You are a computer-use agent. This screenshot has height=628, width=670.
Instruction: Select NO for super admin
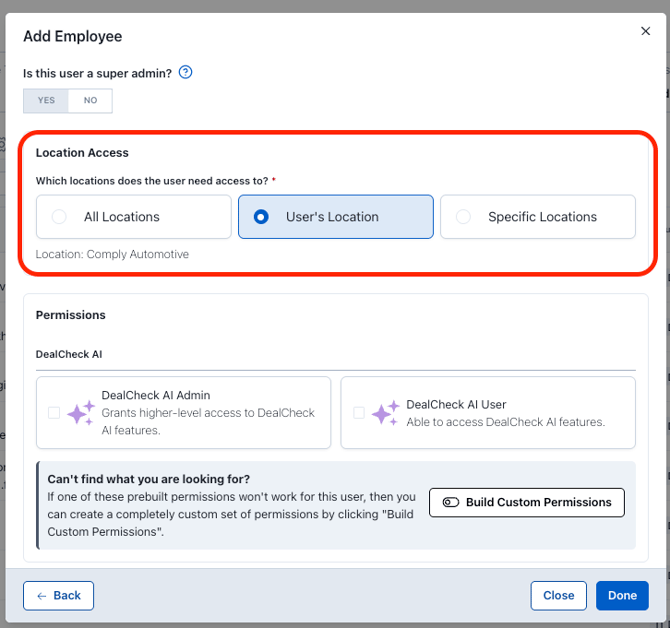91,100
